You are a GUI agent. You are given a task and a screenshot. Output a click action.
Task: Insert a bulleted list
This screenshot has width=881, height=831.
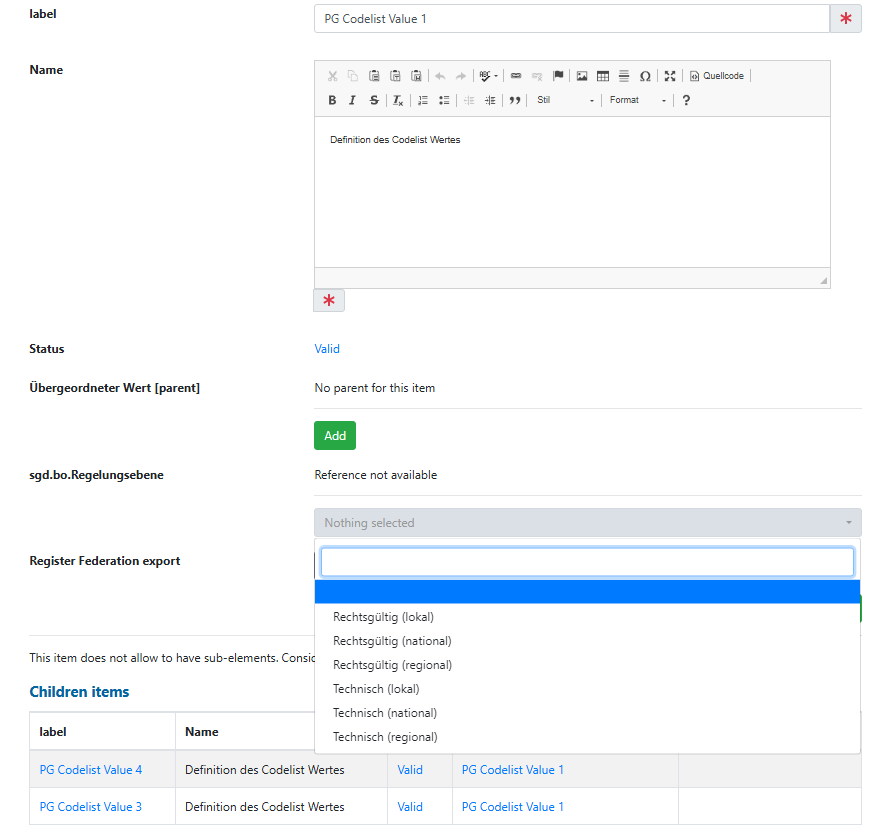point(444,100)
